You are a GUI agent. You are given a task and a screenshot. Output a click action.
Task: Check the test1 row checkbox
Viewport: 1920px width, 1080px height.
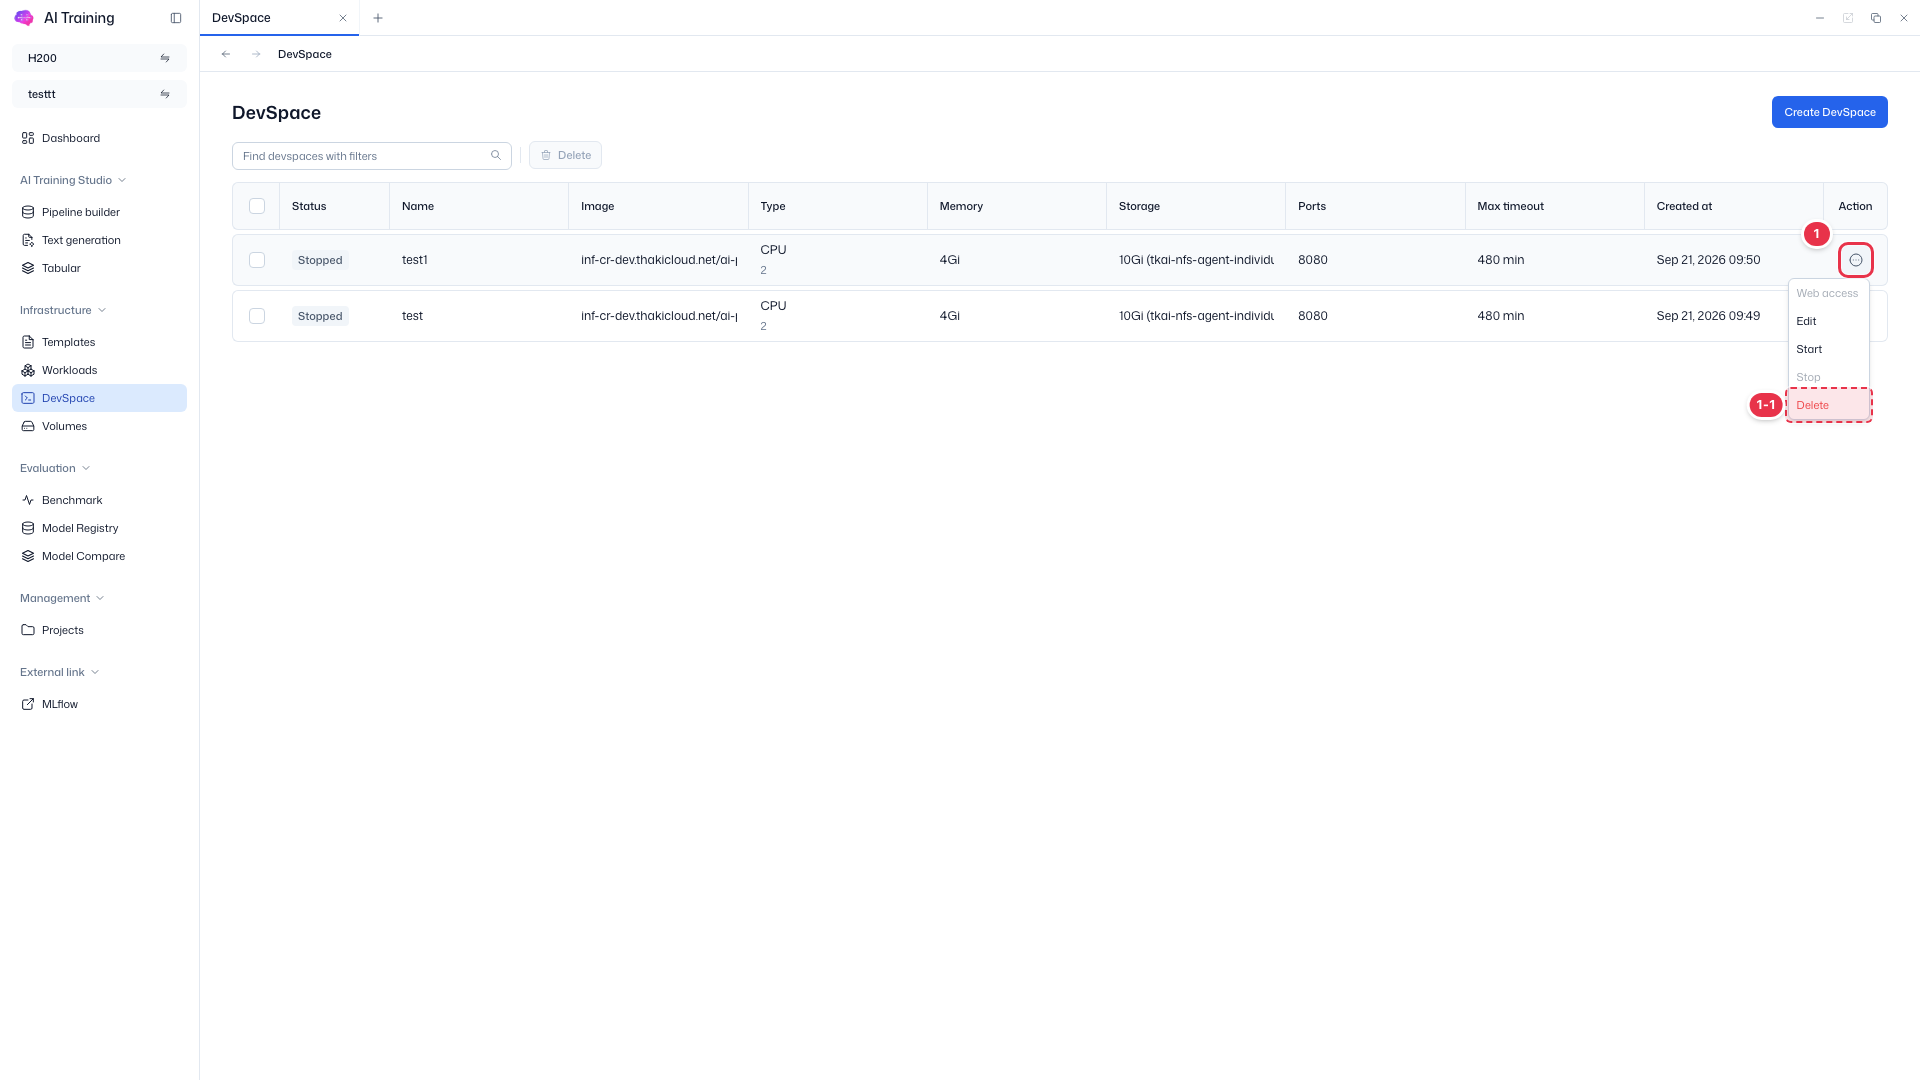(257, 260)
